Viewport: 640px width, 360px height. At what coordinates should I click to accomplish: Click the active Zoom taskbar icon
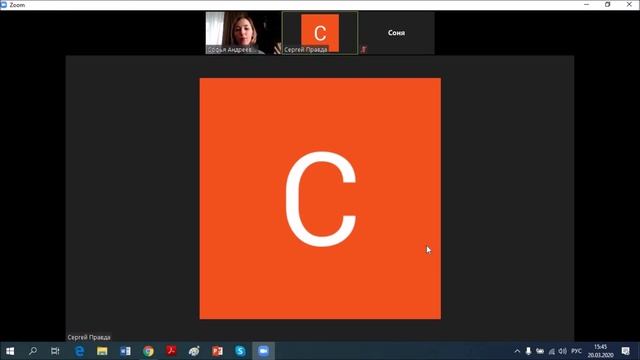tap(263, 351)
